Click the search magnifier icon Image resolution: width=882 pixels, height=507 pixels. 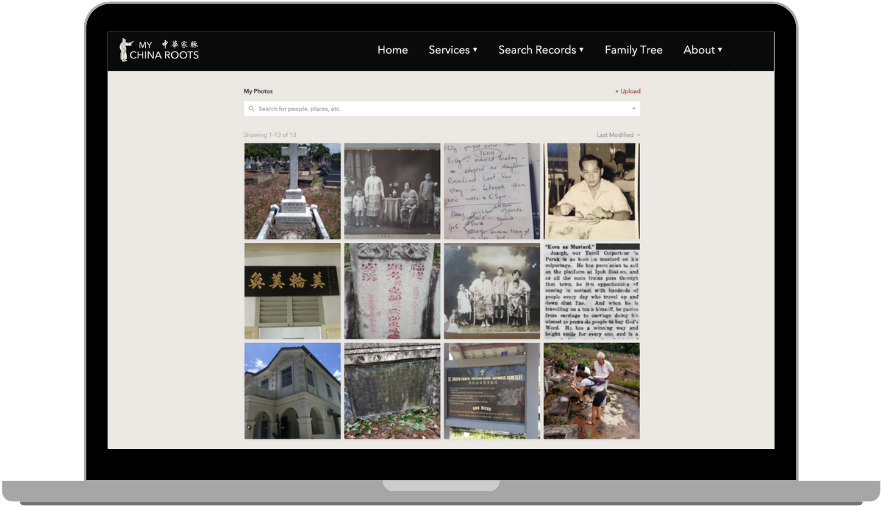coord(252,109)
